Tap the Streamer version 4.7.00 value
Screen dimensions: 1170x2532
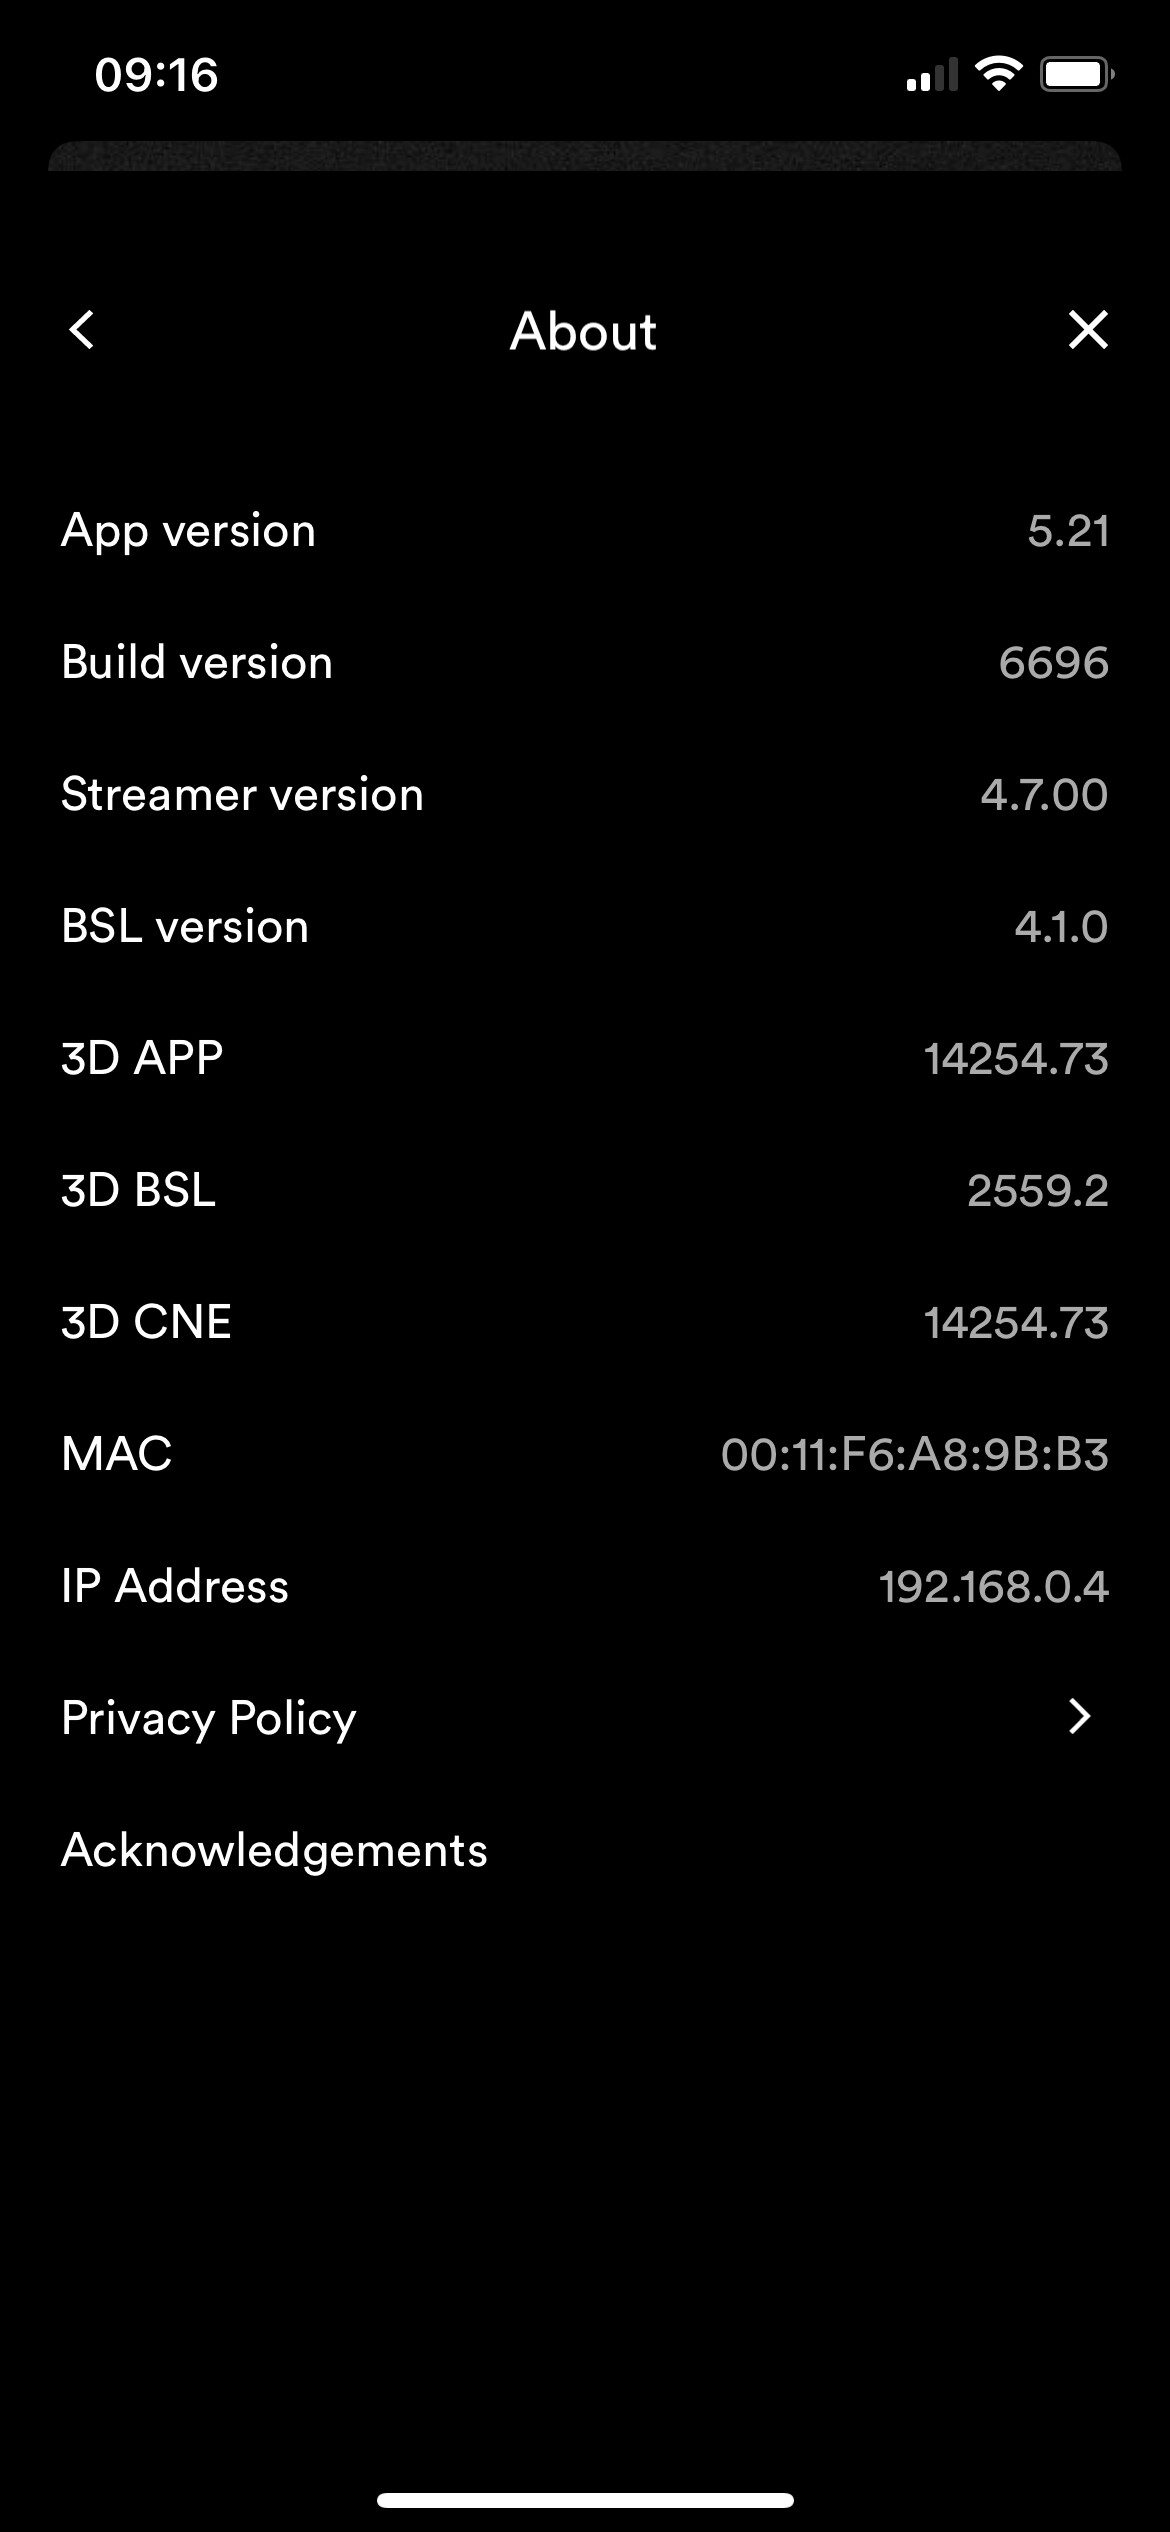pyautogui.click(x=1044, y=795)
